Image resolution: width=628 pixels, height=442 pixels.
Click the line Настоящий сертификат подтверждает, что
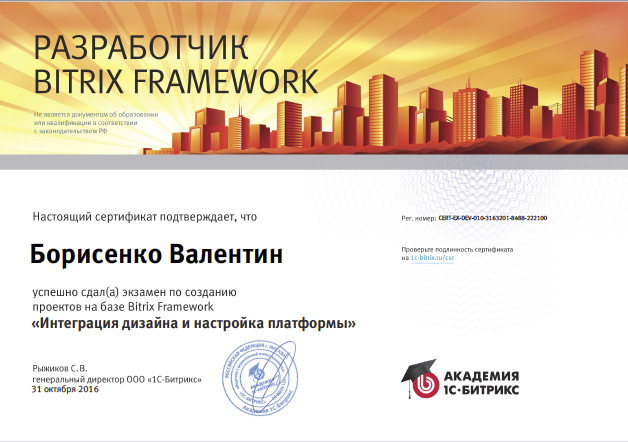145,217
